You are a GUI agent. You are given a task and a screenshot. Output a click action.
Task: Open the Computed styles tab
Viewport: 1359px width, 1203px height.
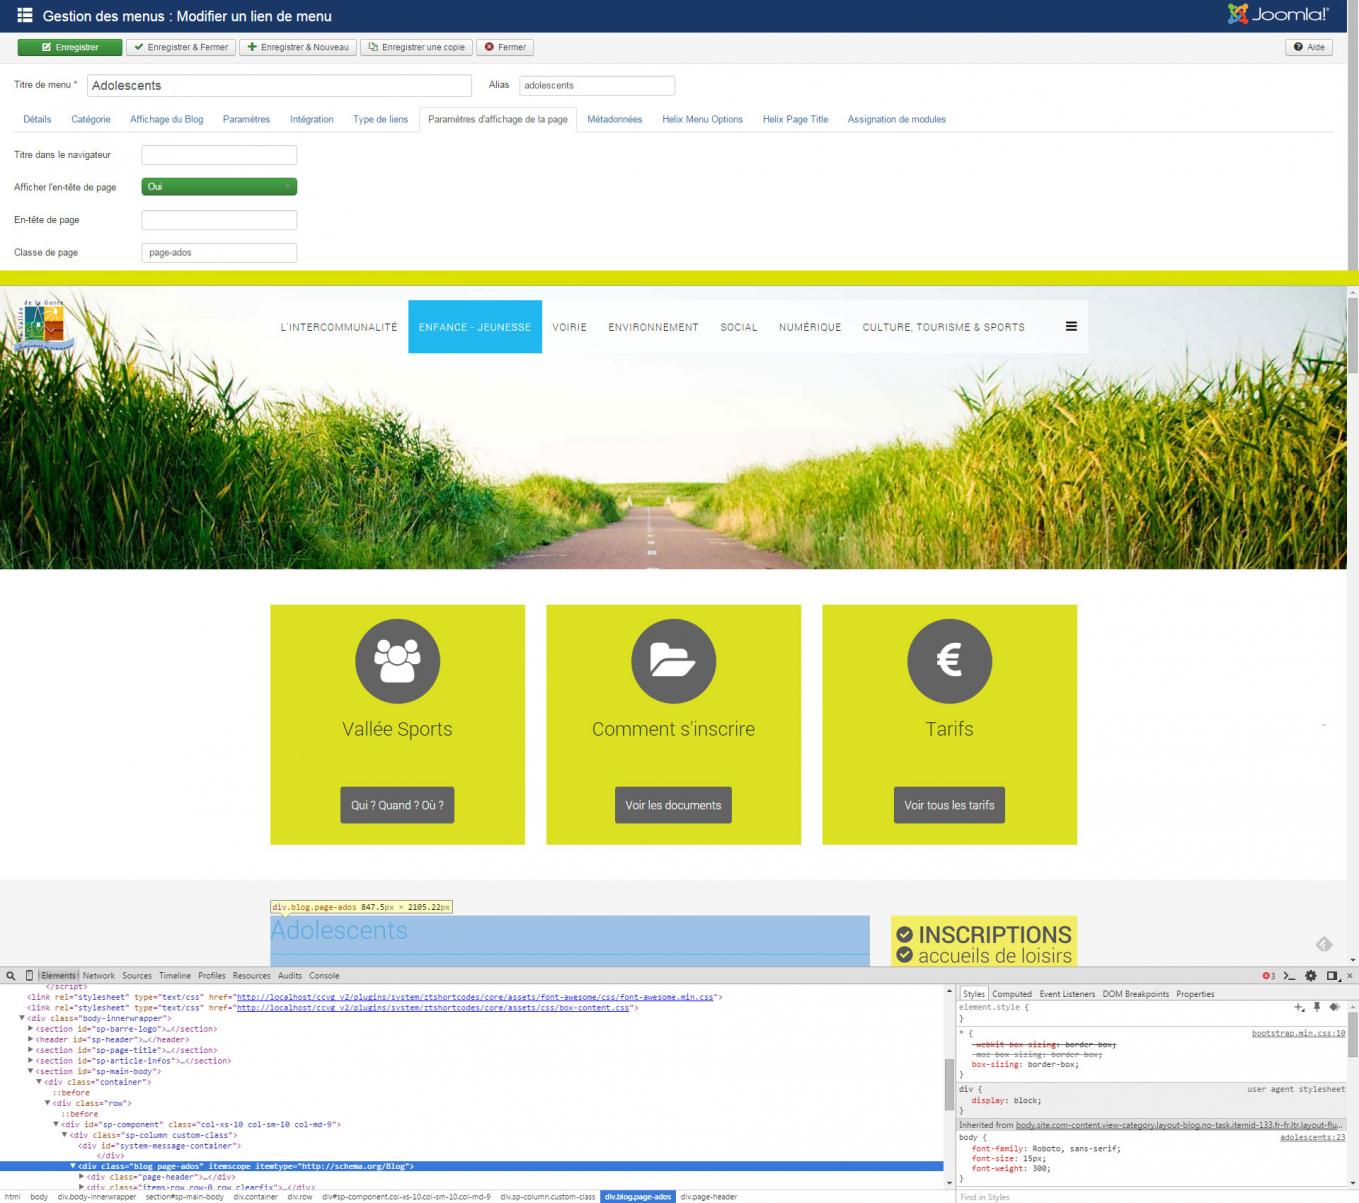click(x=1011, y=994)
